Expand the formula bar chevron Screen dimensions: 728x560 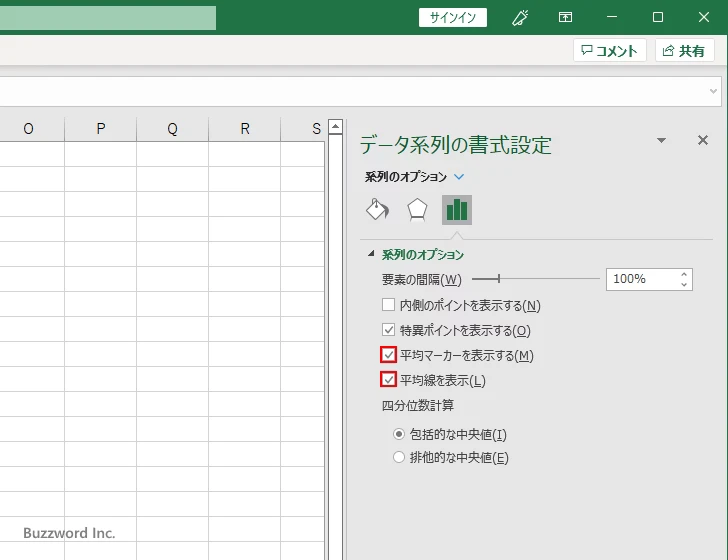[714, 91]
